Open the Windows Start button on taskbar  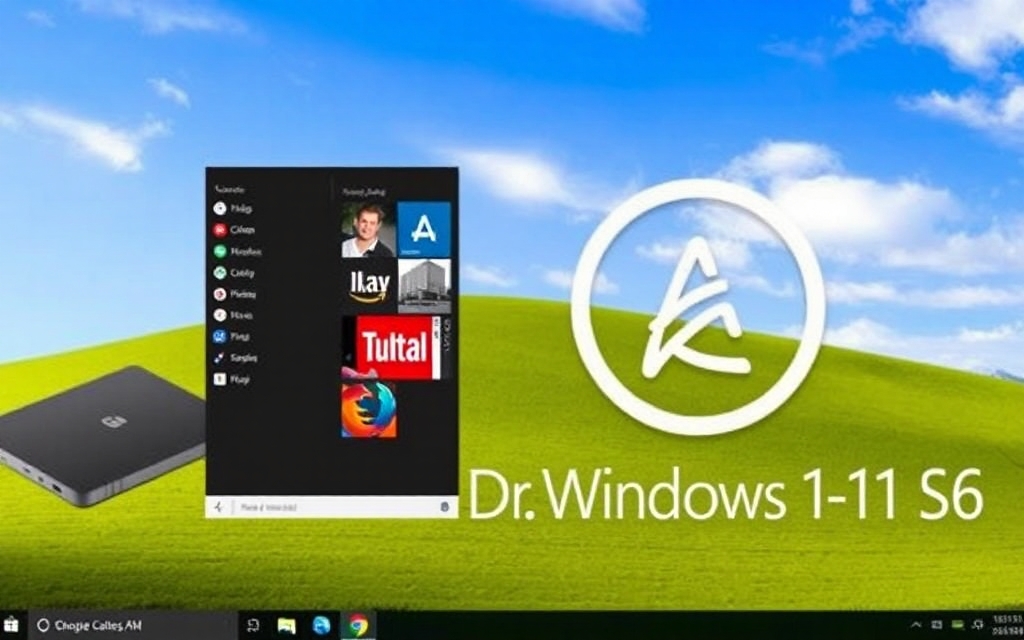click(x=10, y=625)
